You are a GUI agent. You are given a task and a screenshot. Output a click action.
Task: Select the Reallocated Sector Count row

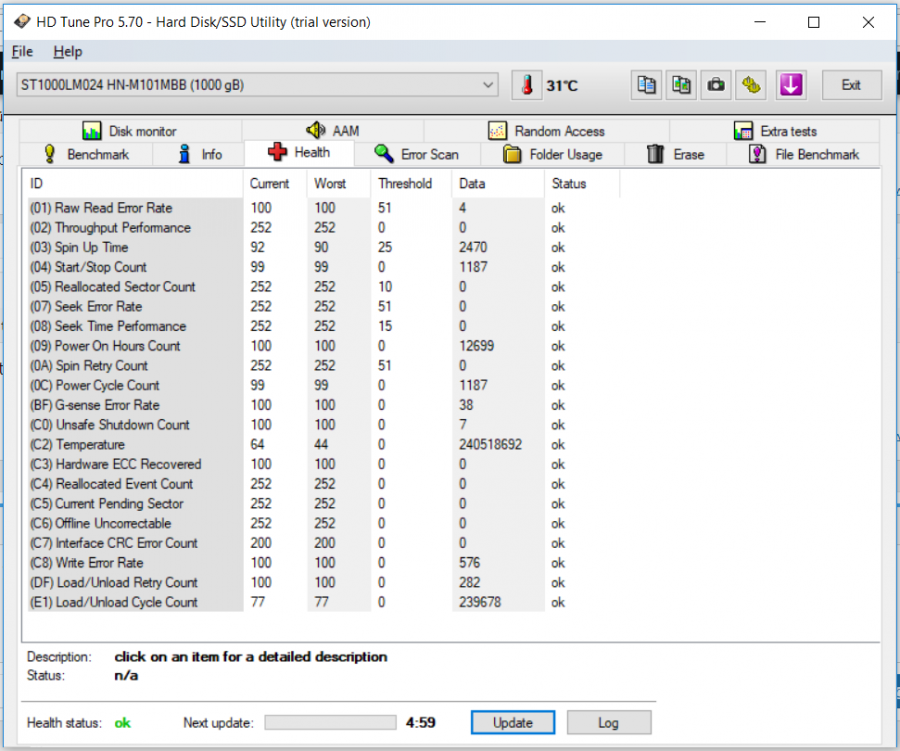(323, 287)
